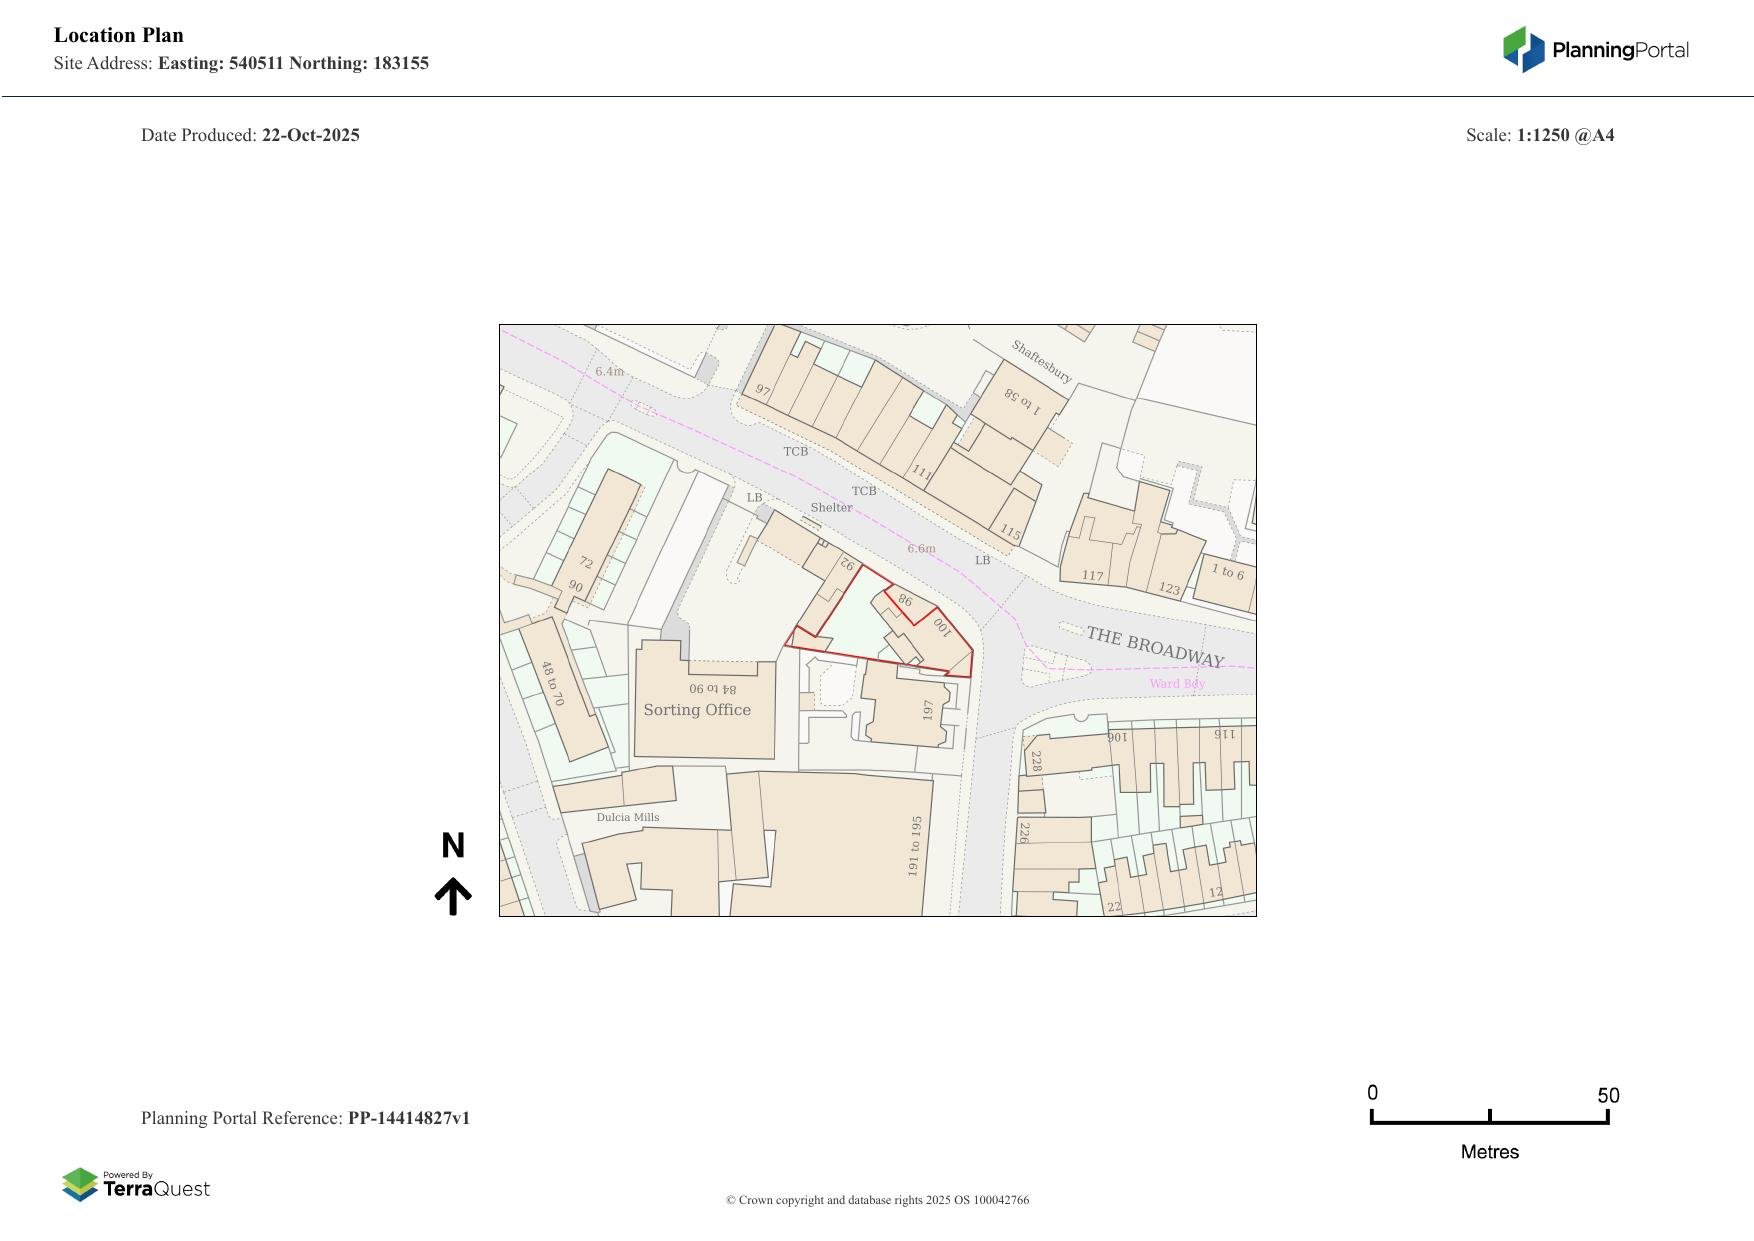This screenshot has height=1241, width=1754.
Task: Click the TerraQuest logo
Action: (136, 1185)
